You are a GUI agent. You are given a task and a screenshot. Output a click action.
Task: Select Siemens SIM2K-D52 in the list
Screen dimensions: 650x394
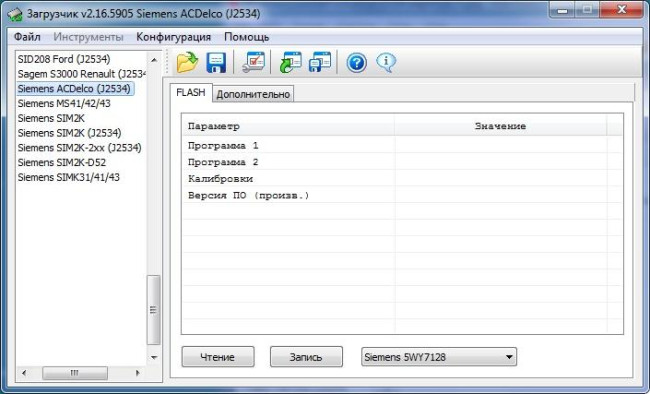[x=62, y=163]
